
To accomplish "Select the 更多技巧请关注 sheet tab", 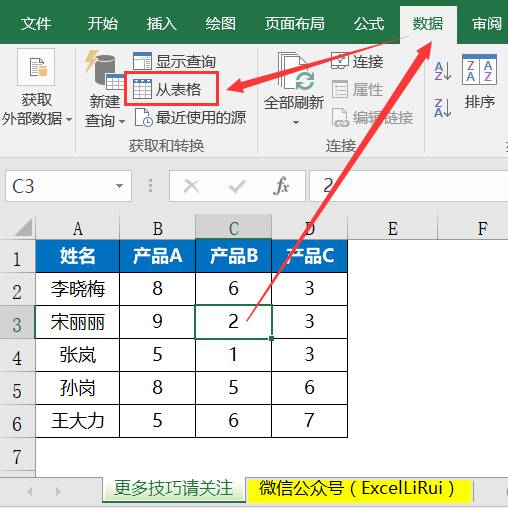I will pos(173,489).
